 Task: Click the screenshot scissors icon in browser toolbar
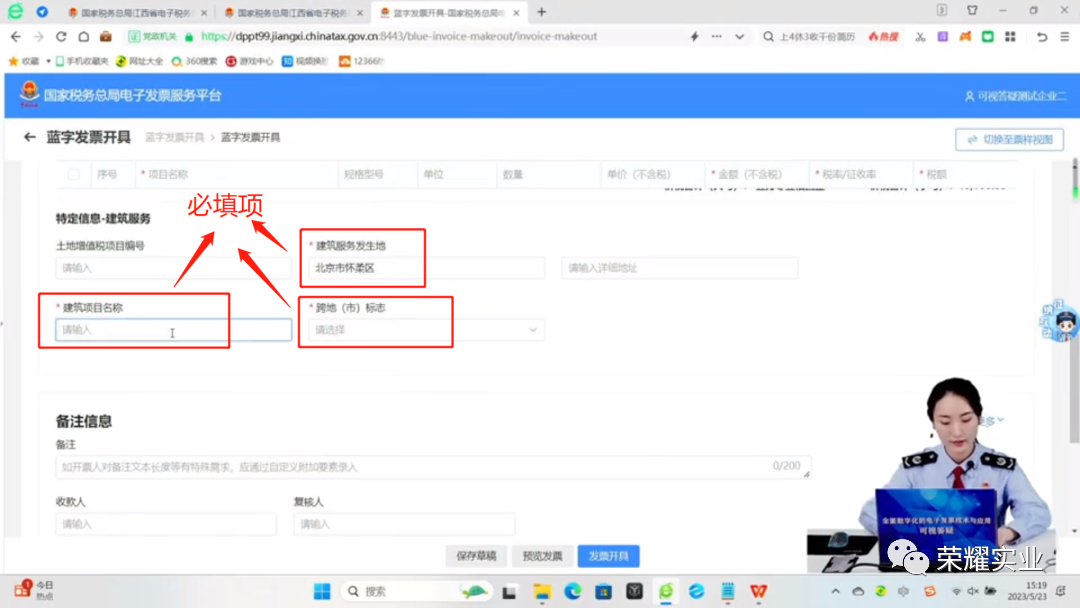(921, 36)
